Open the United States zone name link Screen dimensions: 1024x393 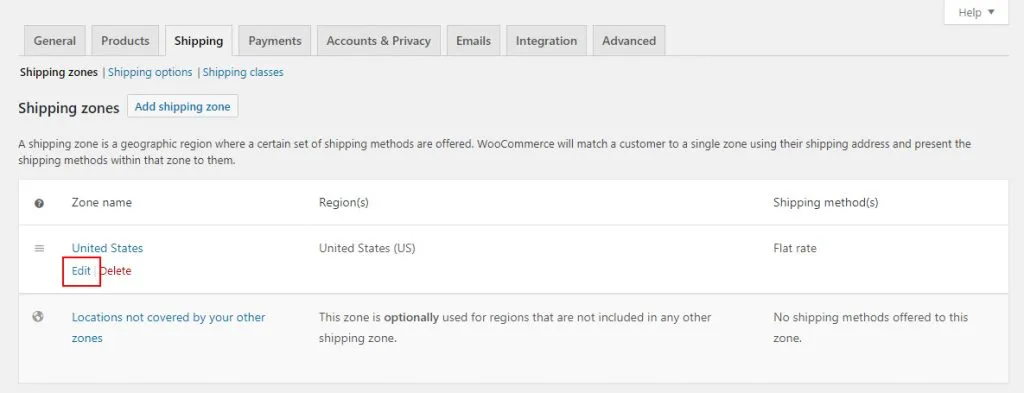(x=107, y=248)
